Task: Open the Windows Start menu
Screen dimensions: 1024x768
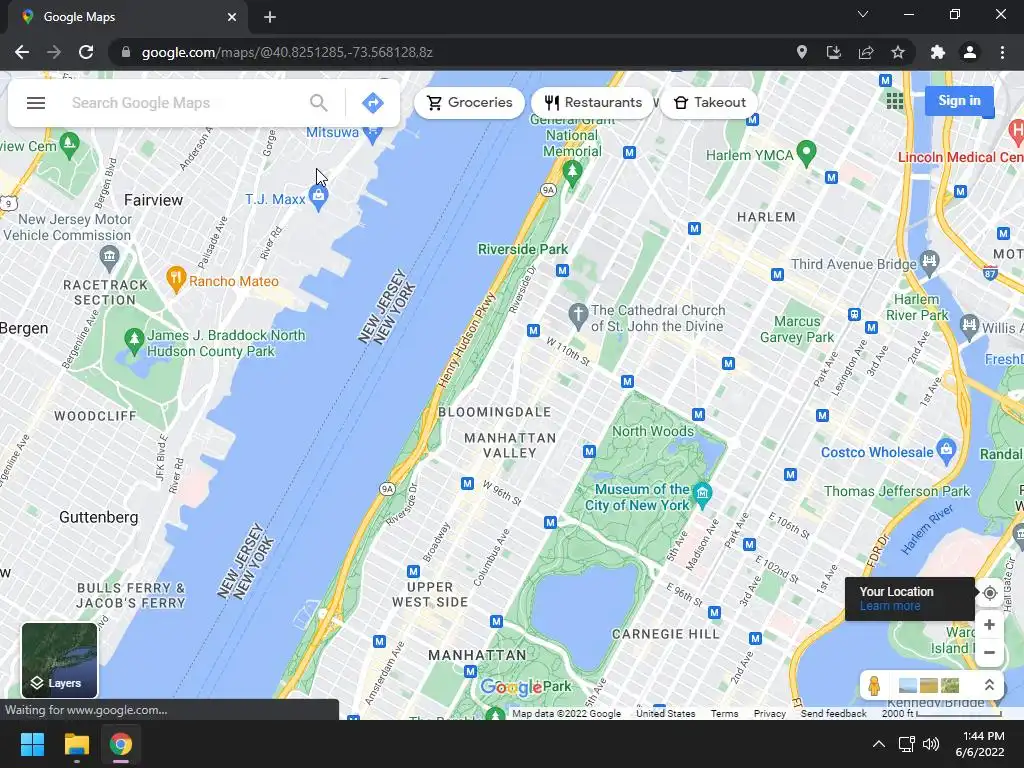Action: [32, 744]
